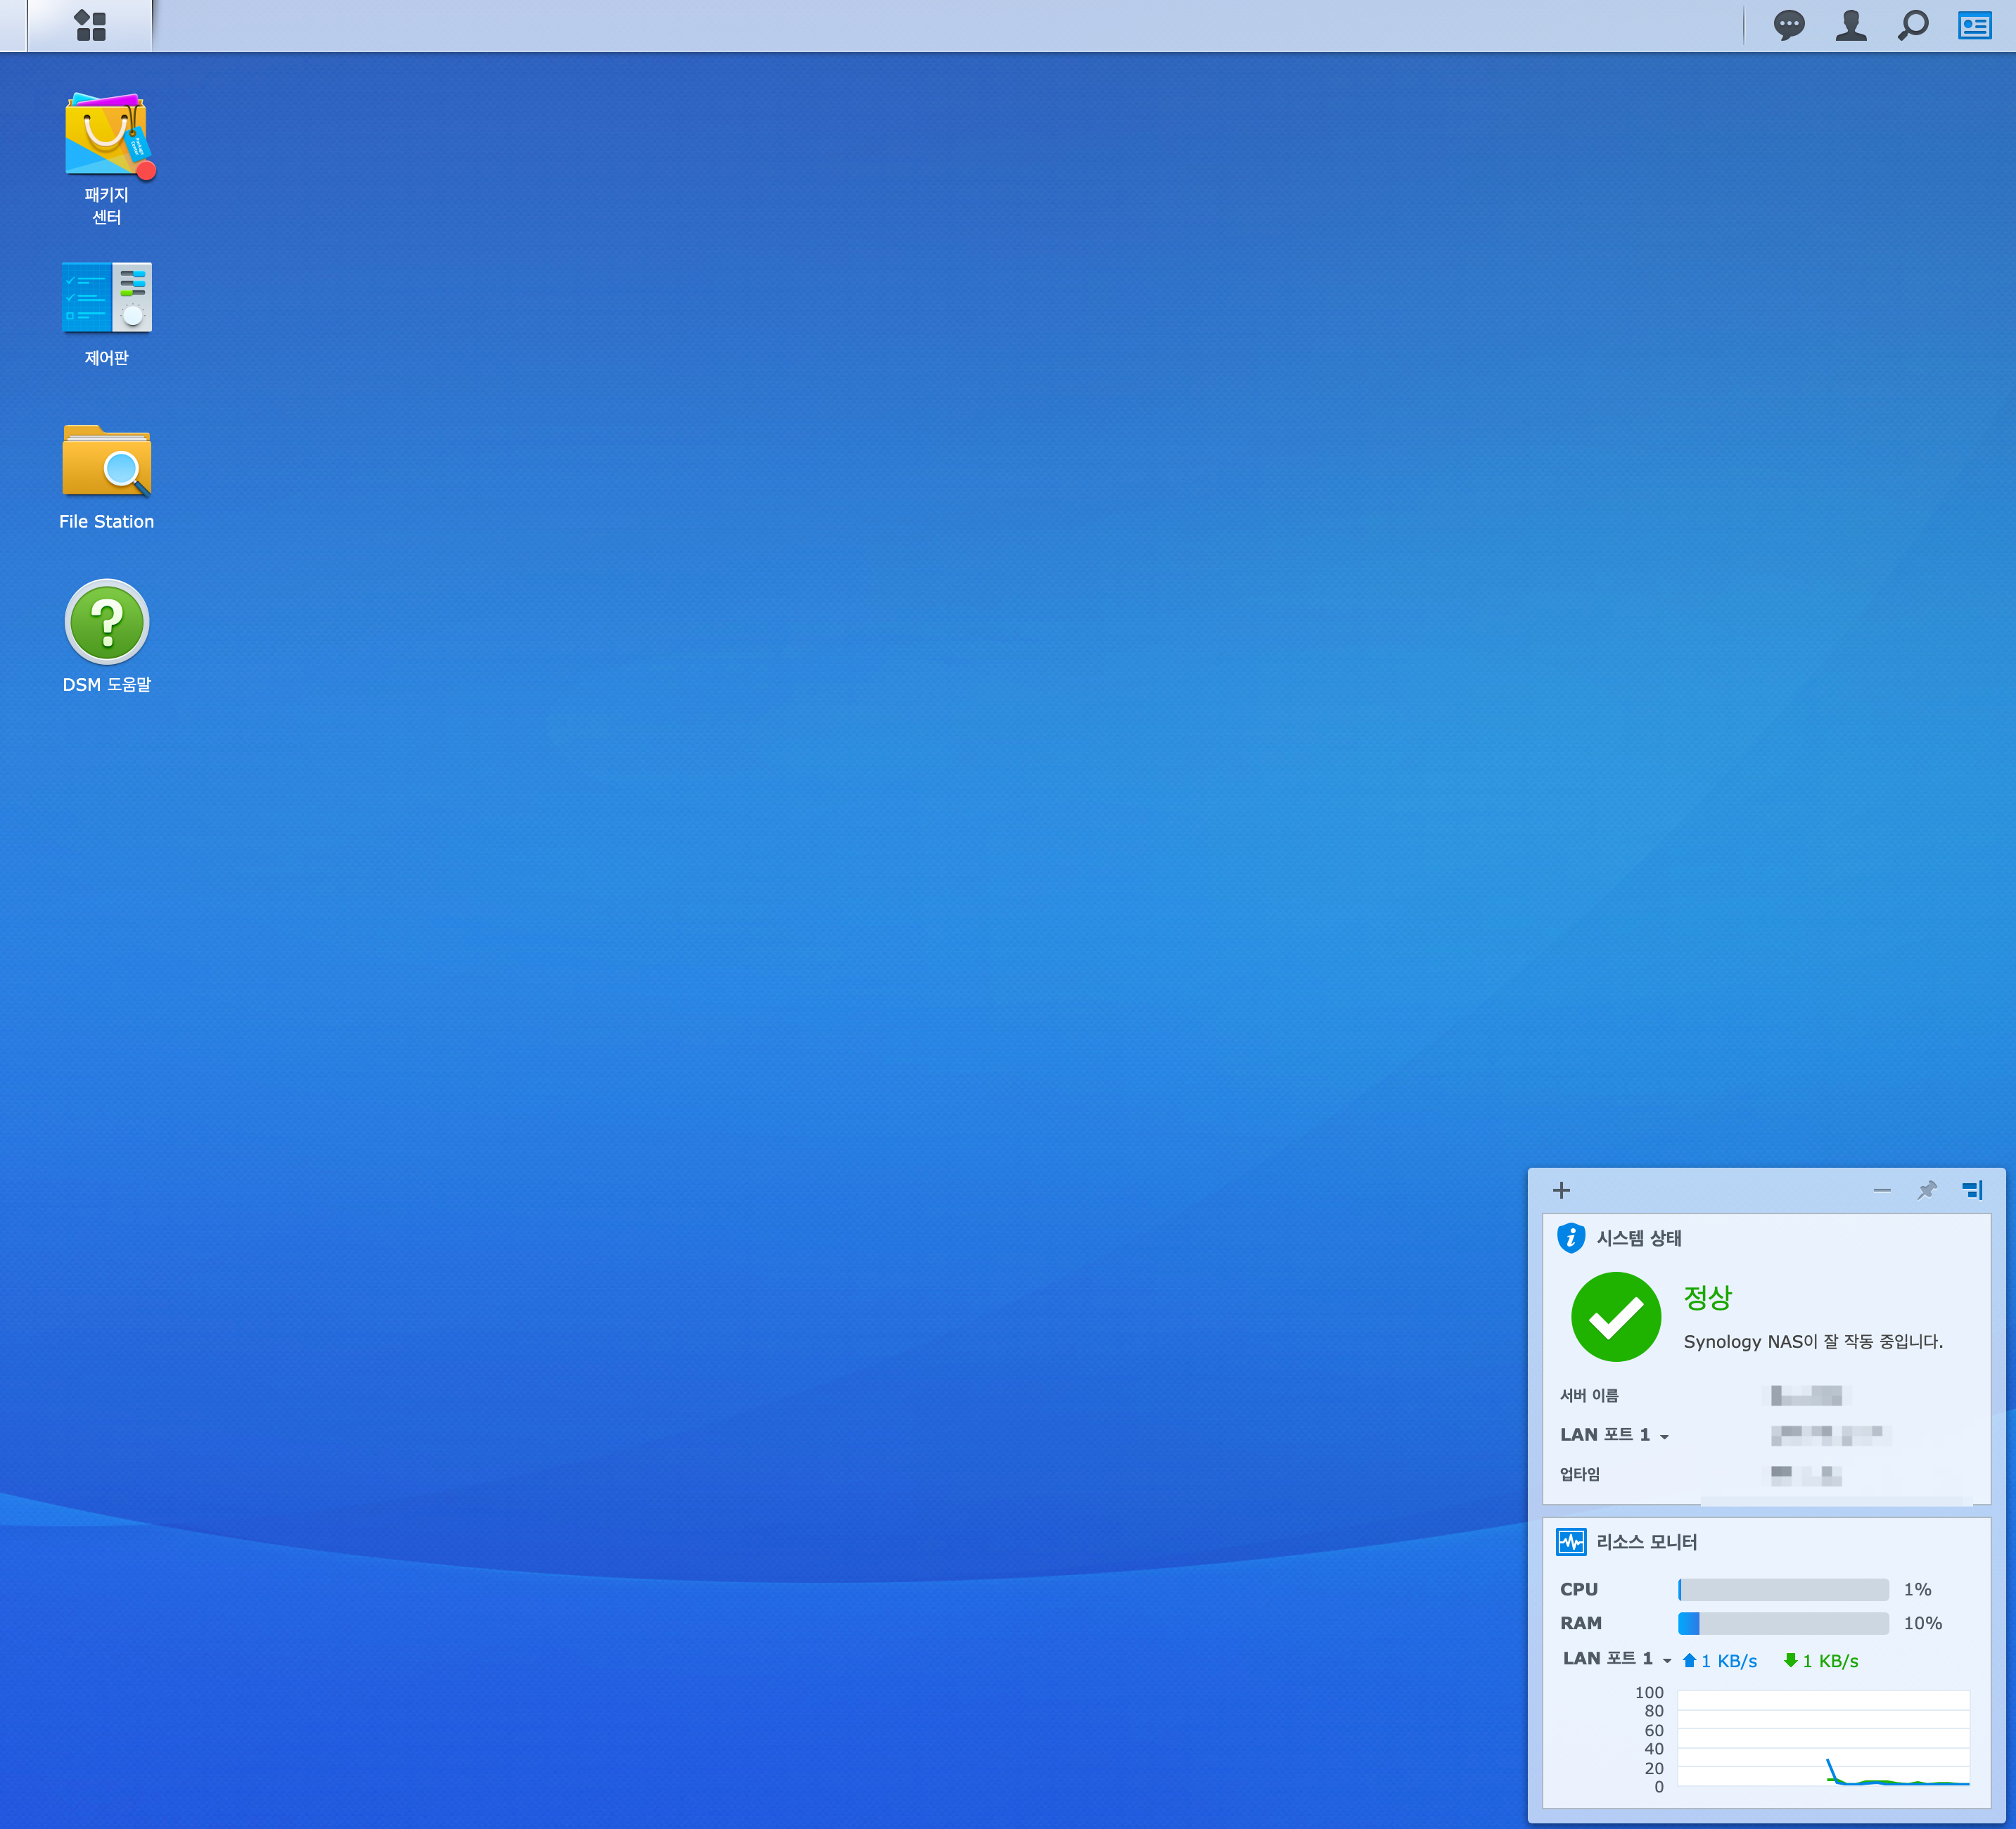The width and height of the screenshot is (2016, 1829).
Task: Toggle the widgets panel icon in taskbar
Action: coord(1974,25)
